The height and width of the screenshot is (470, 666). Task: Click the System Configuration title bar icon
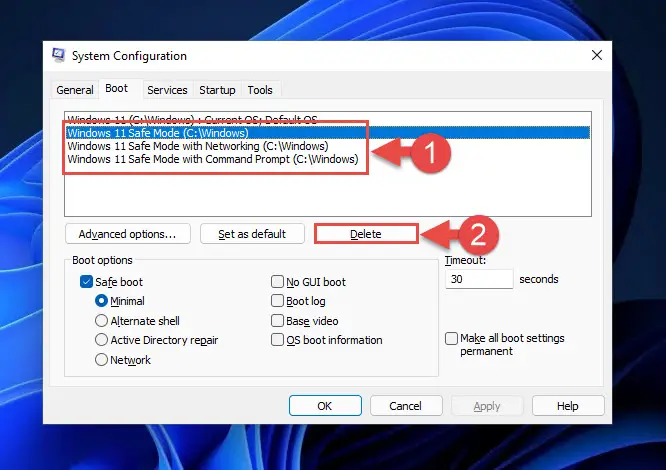58,55
